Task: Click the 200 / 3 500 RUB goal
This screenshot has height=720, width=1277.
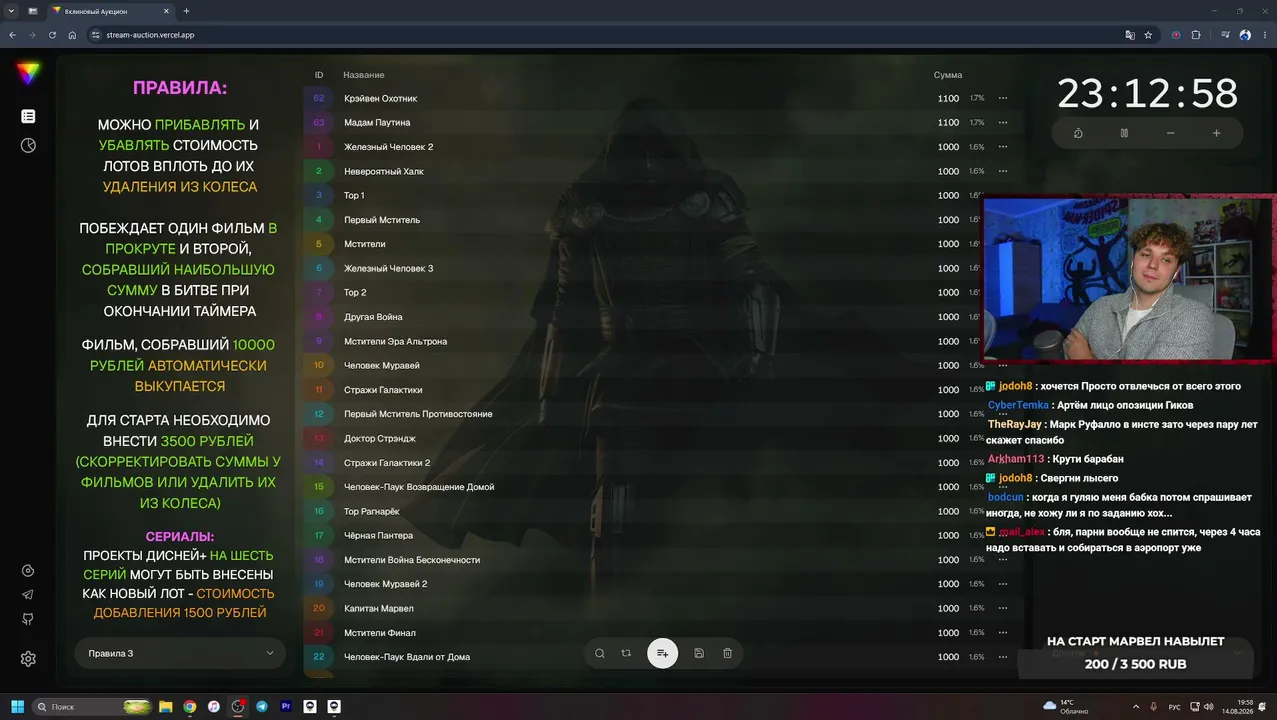Action: 1135,664
